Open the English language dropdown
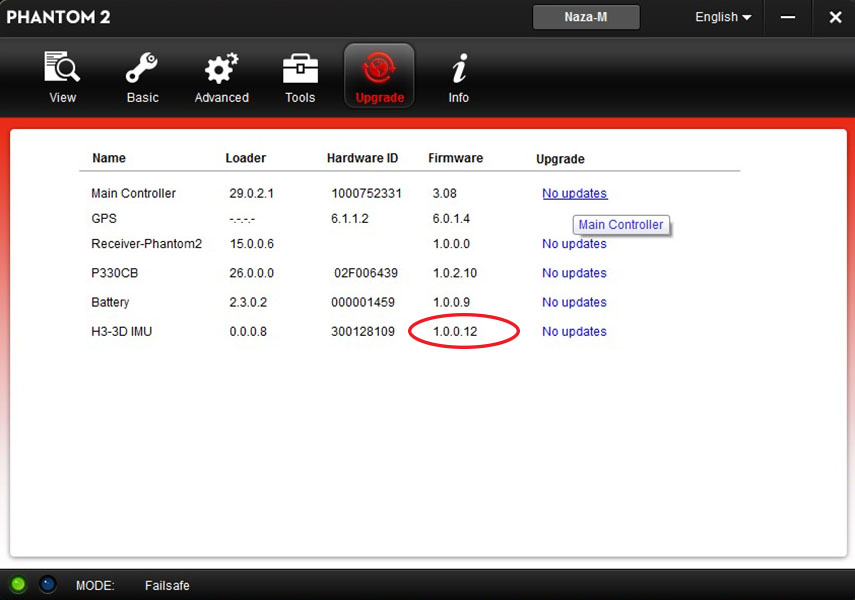The image size is (855, 600). (x=723, y=17)
